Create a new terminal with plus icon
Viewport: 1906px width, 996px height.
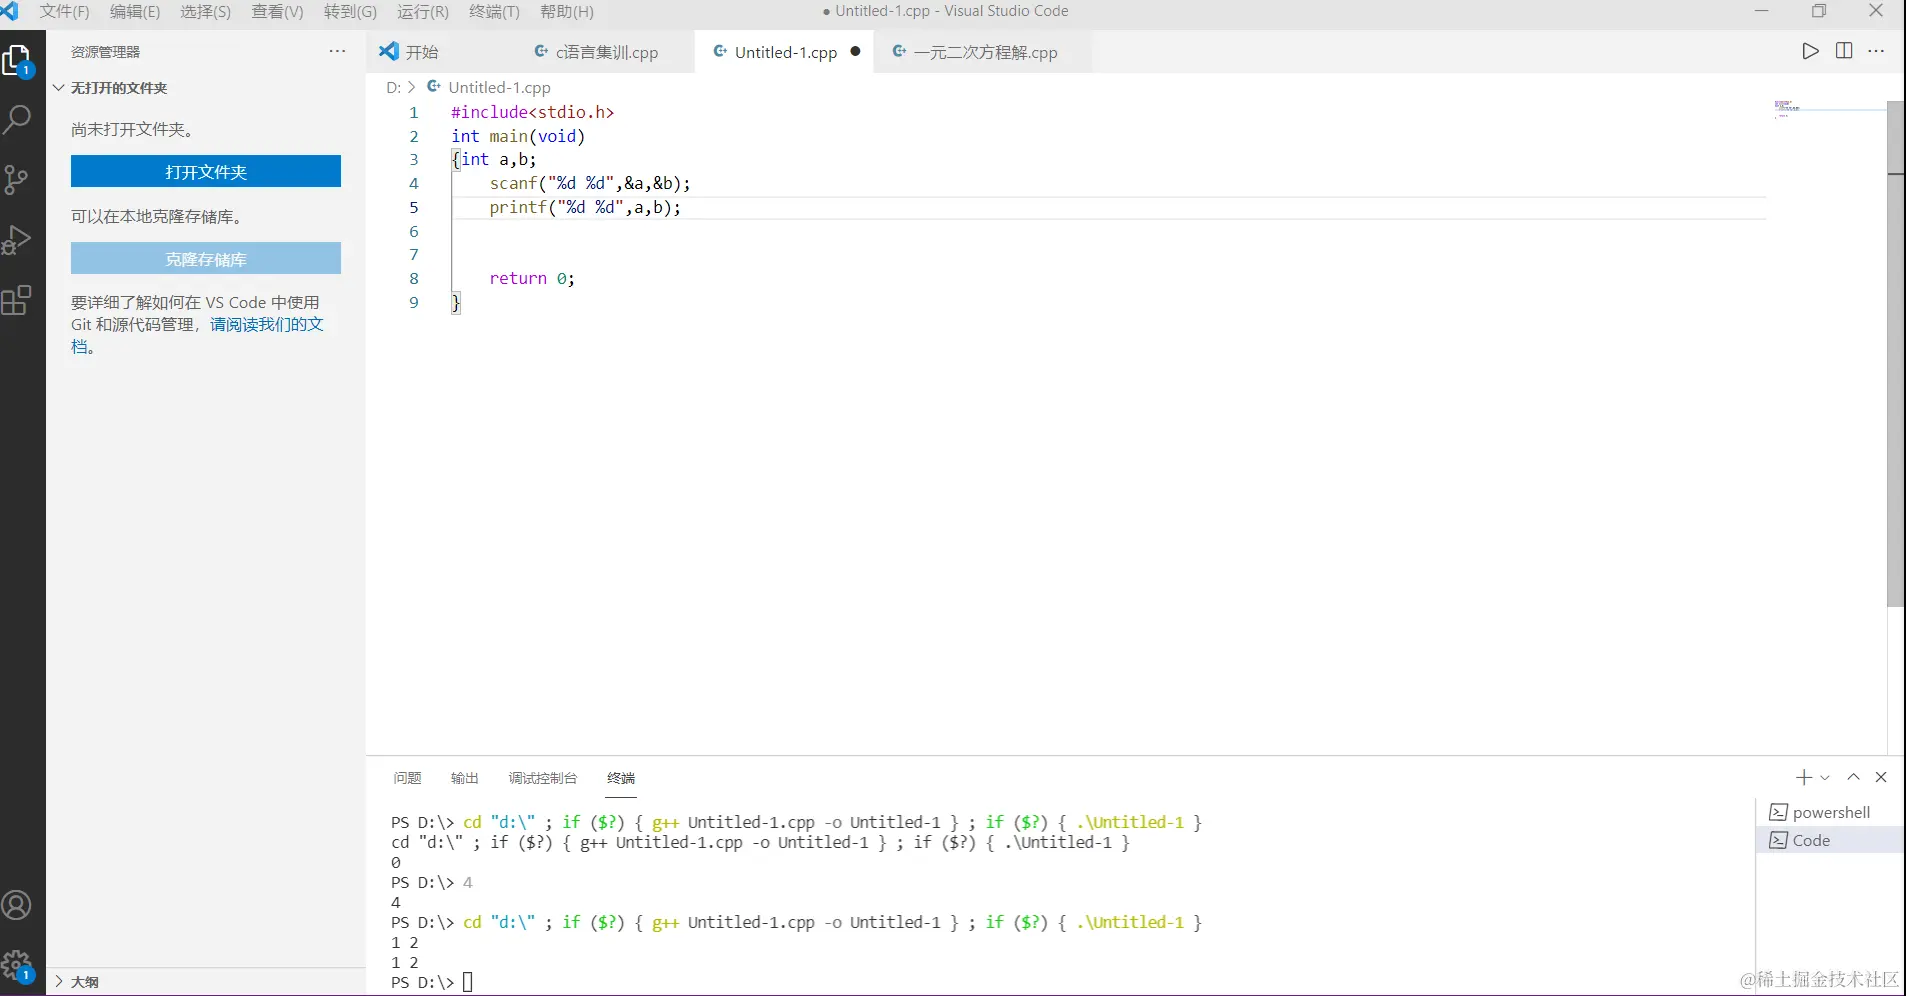pyautogui.click(x=1804, y=777)
